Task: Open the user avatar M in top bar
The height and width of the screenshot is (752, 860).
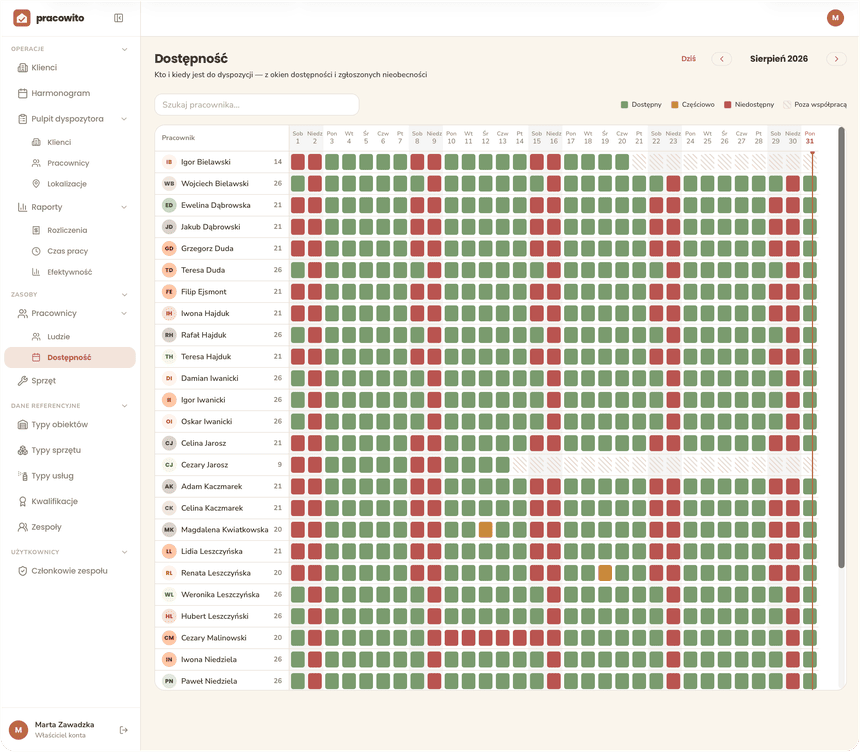Action: (x=835, y=18)
